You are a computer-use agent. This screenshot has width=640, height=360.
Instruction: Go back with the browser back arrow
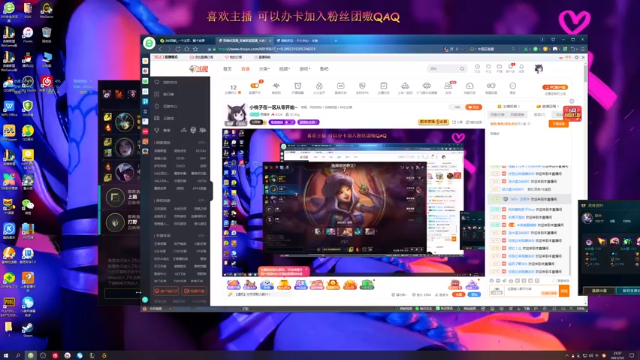point(161,49)
